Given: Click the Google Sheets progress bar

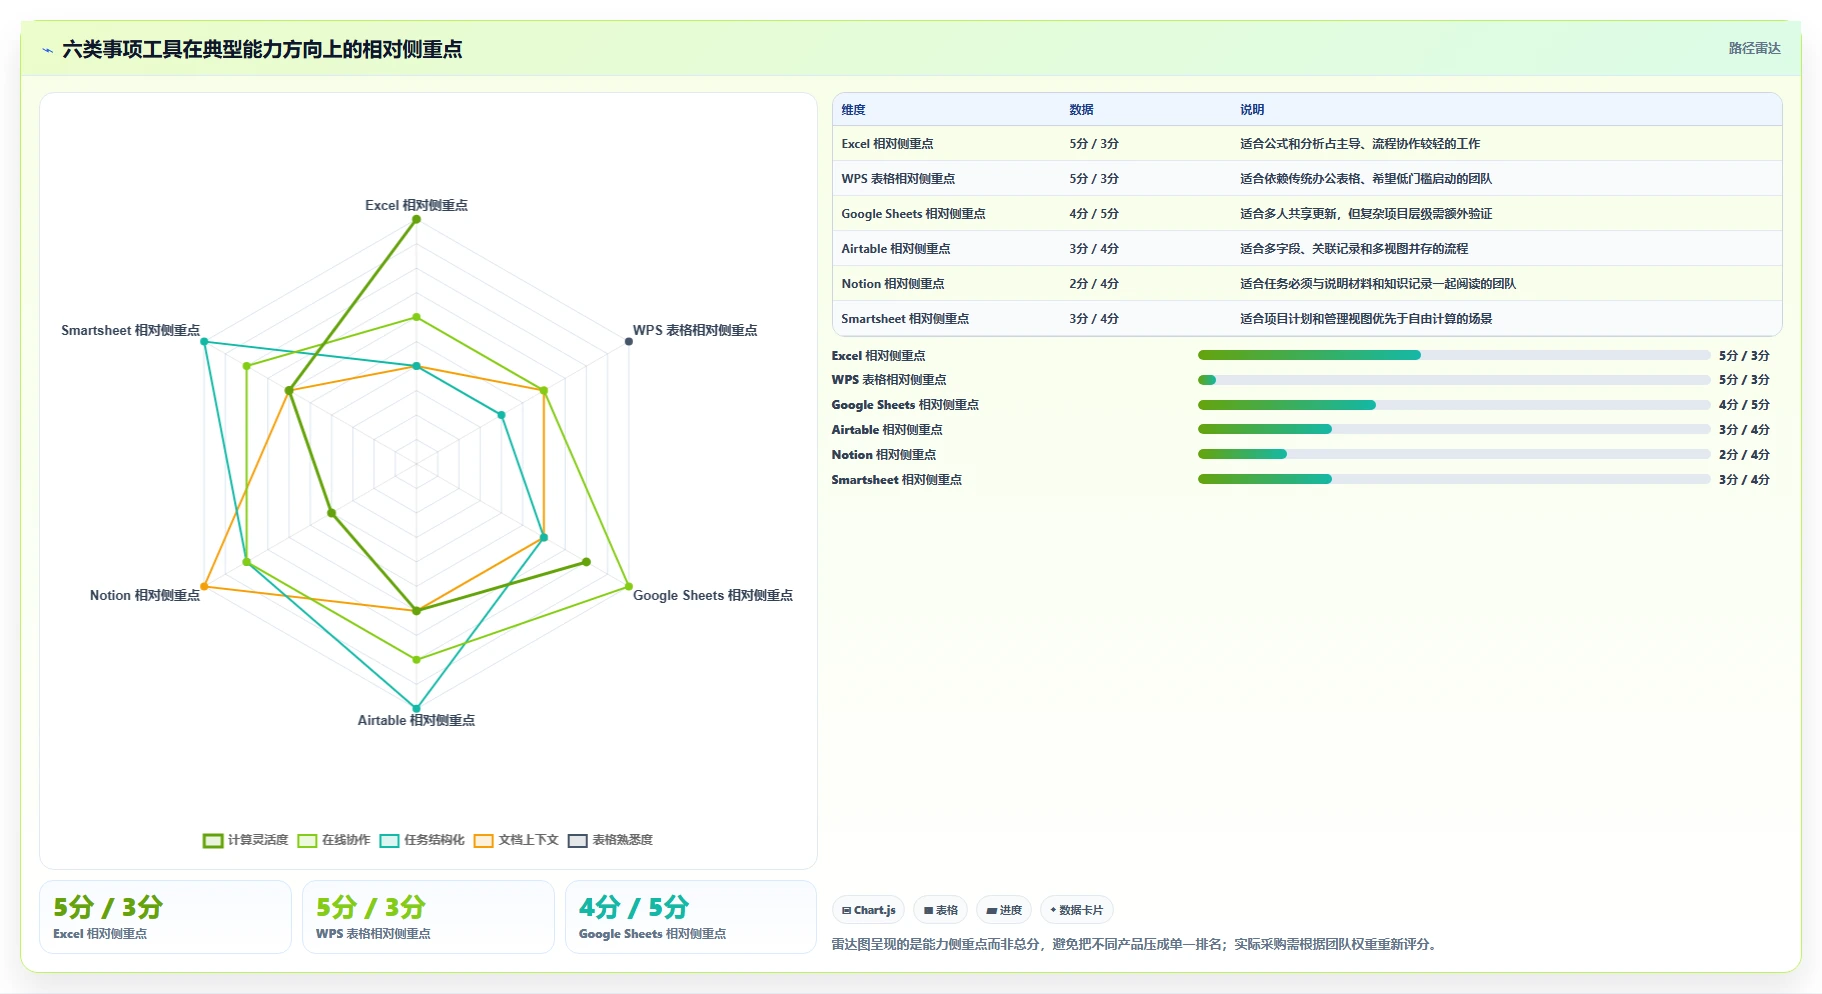Looking at the screenshot, I should coord(1454,405).
